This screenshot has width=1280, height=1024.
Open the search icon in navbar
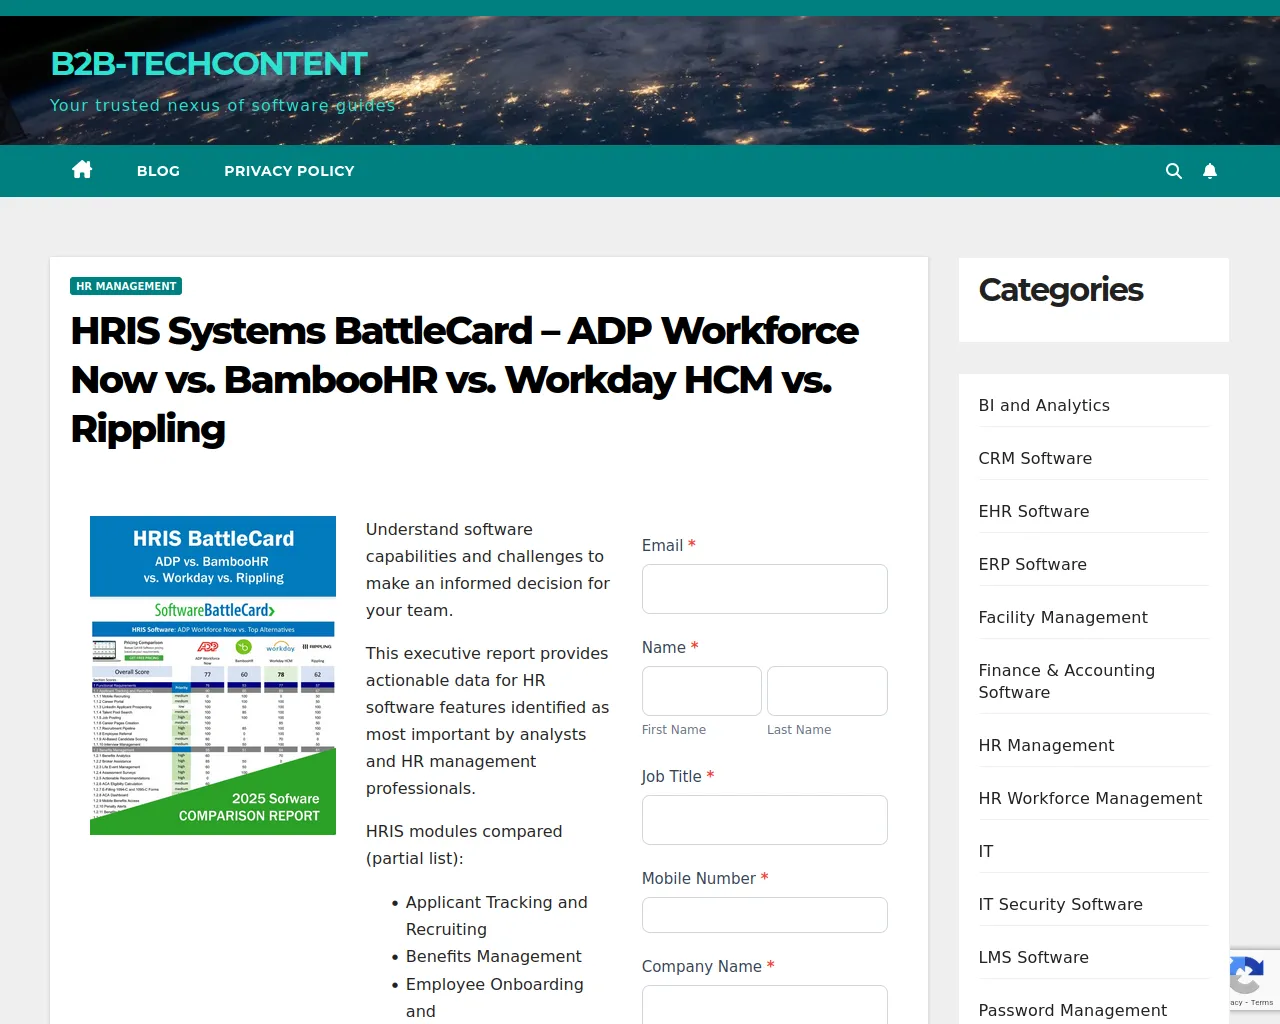click(1174, 171)
